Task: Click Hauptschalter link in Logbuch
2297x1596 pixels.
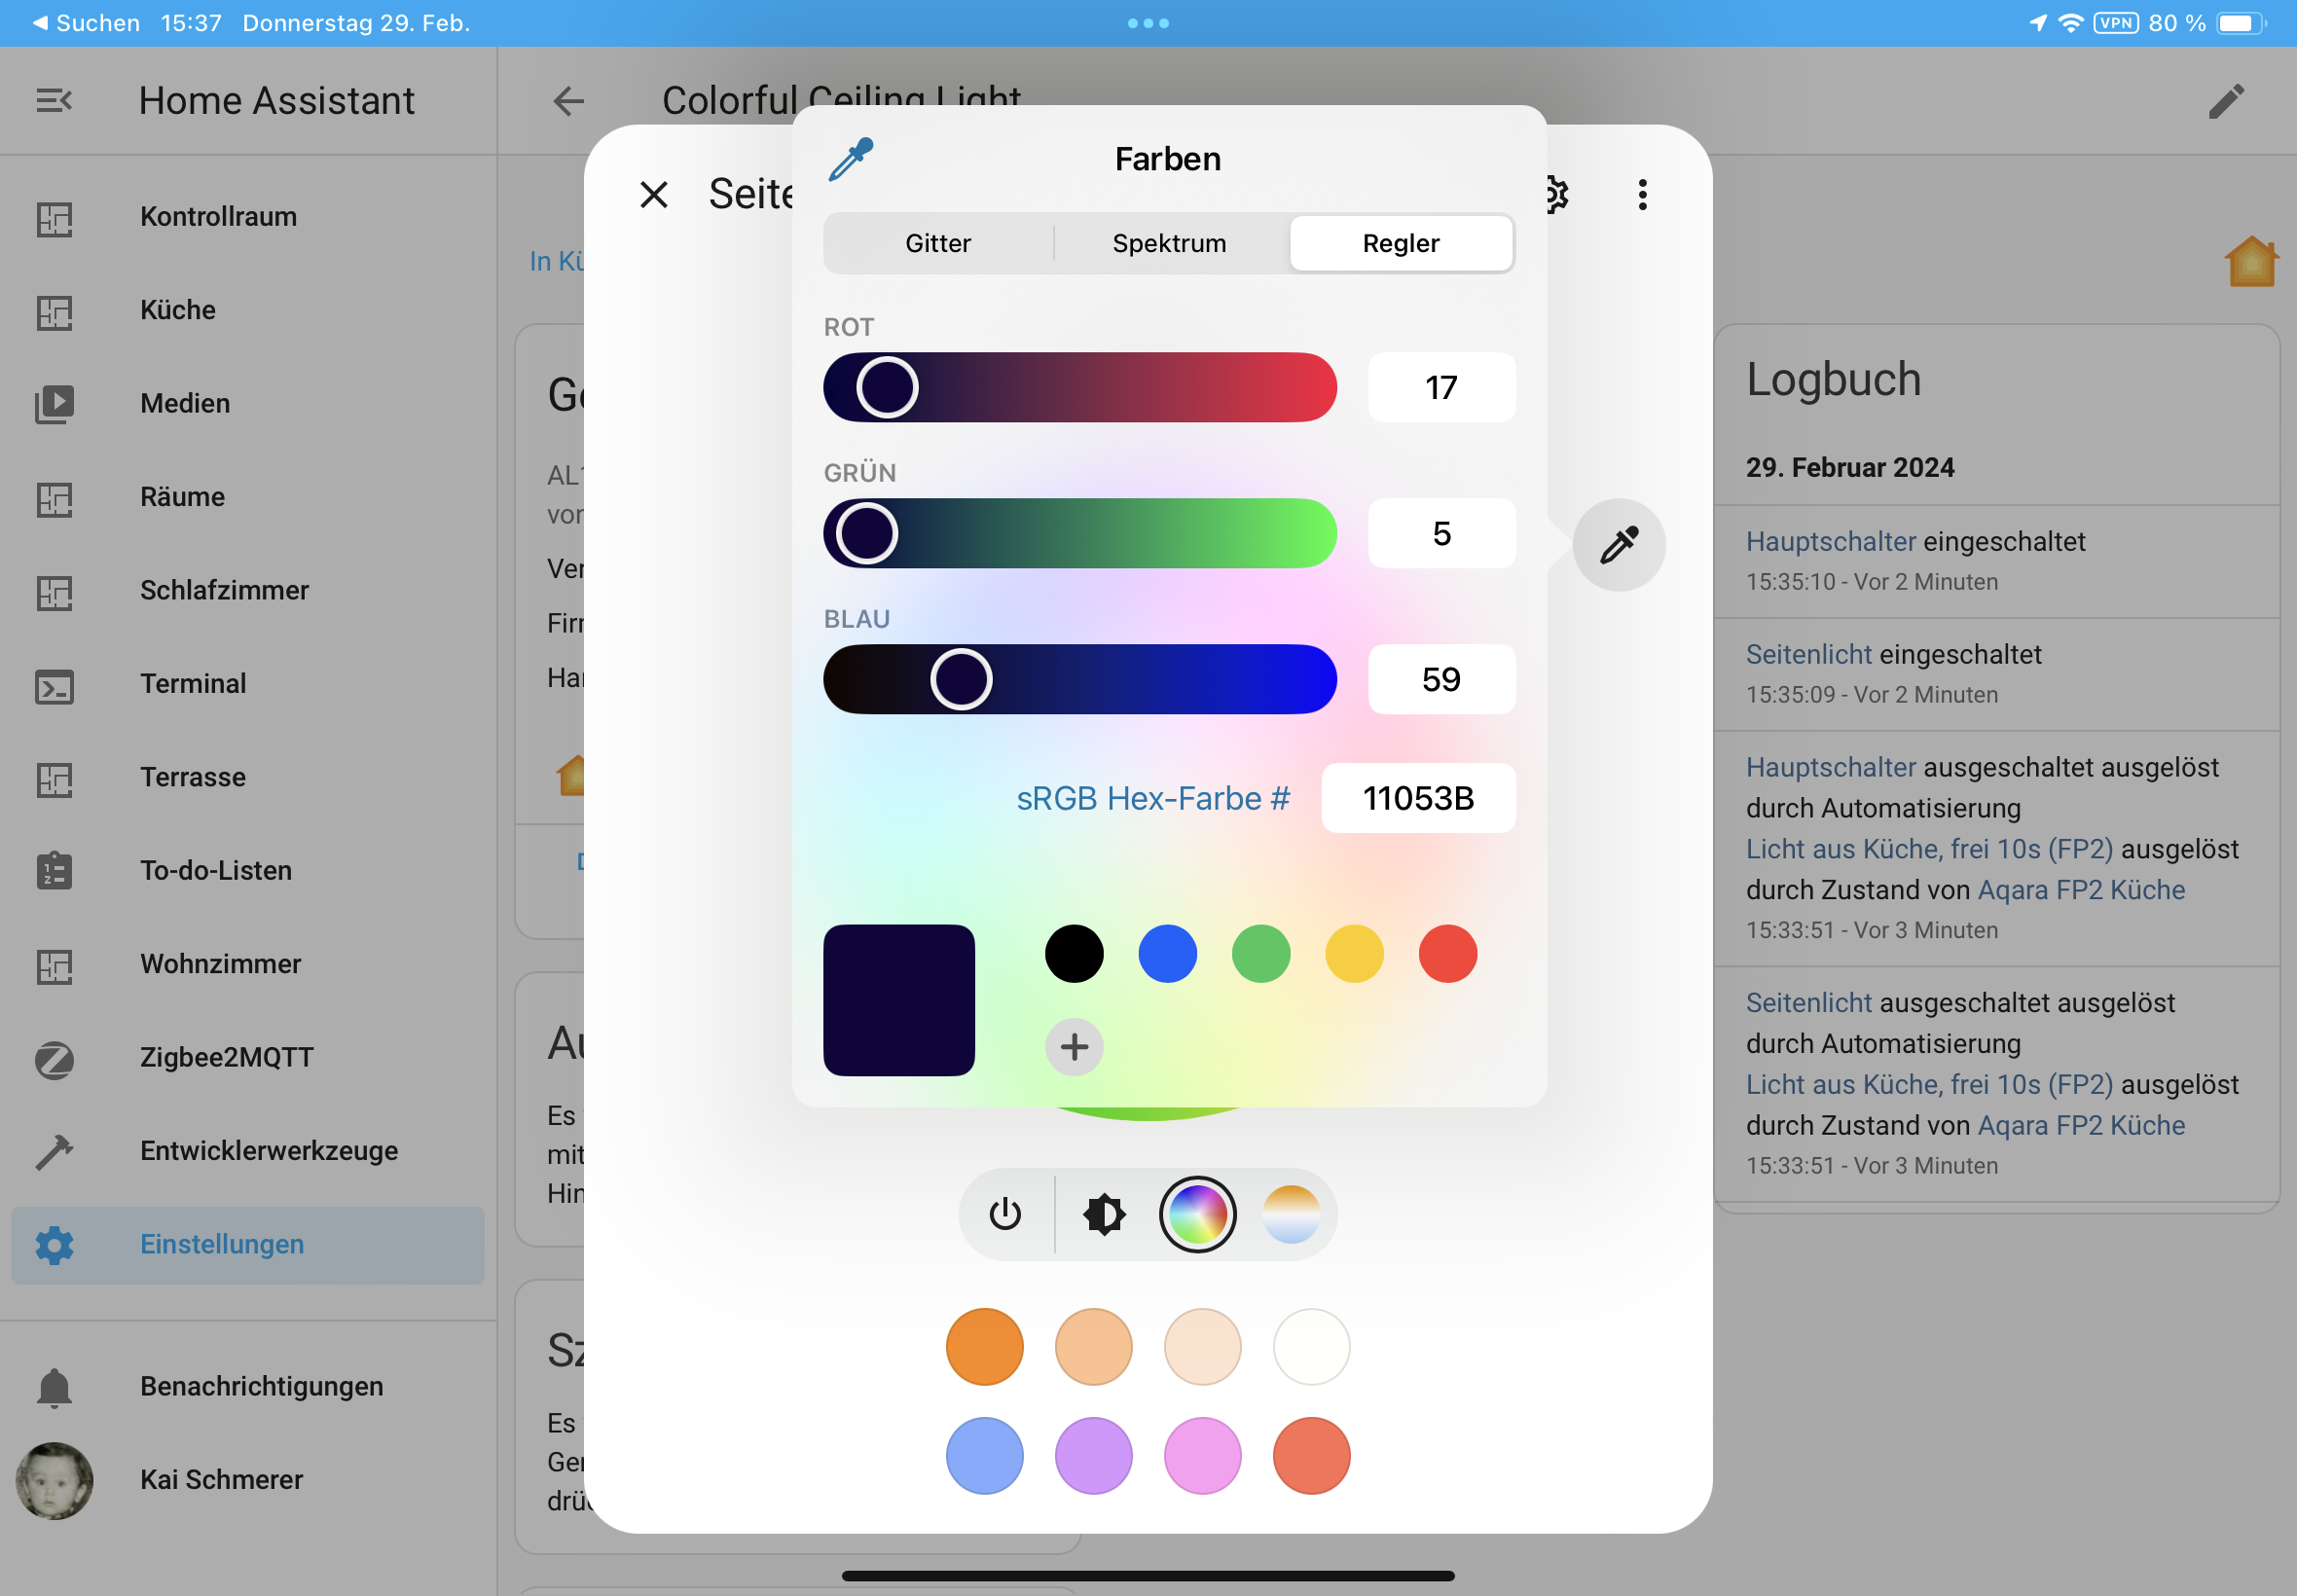Action: pos(1829,541)
